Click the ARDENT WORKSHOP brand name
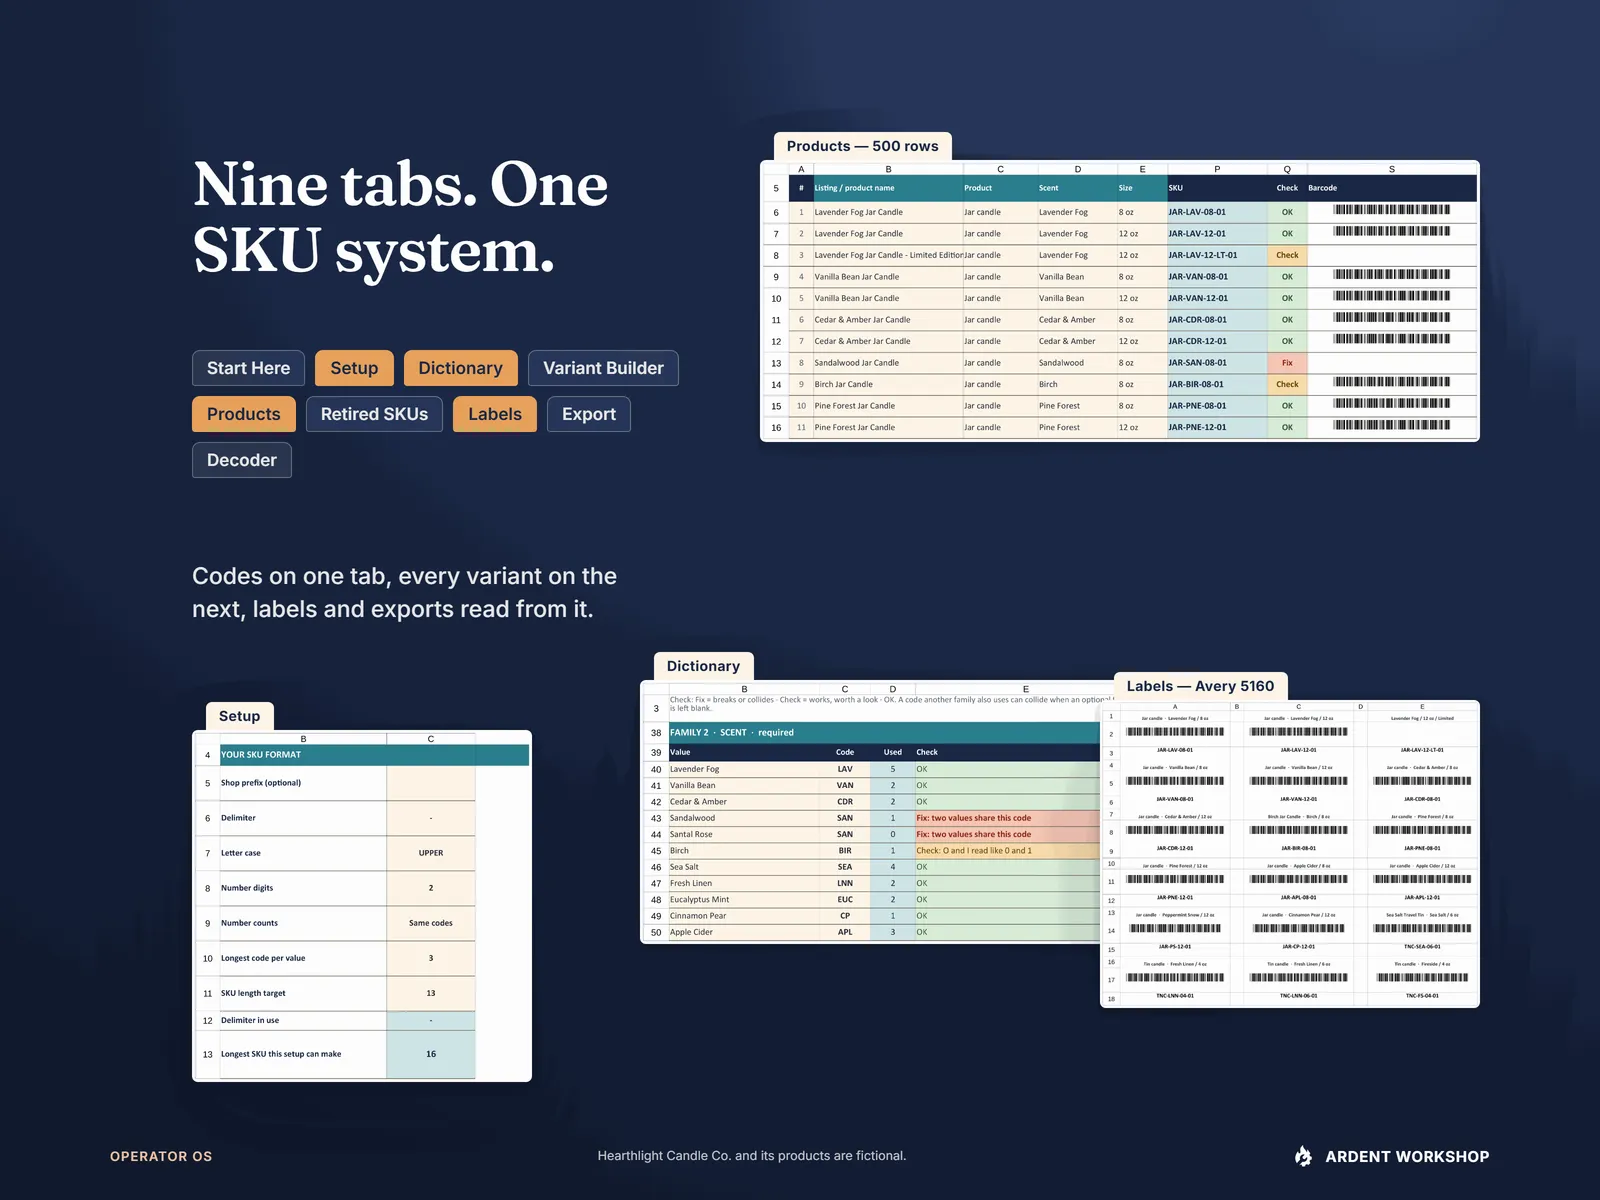 (x=1407, y=1156)
